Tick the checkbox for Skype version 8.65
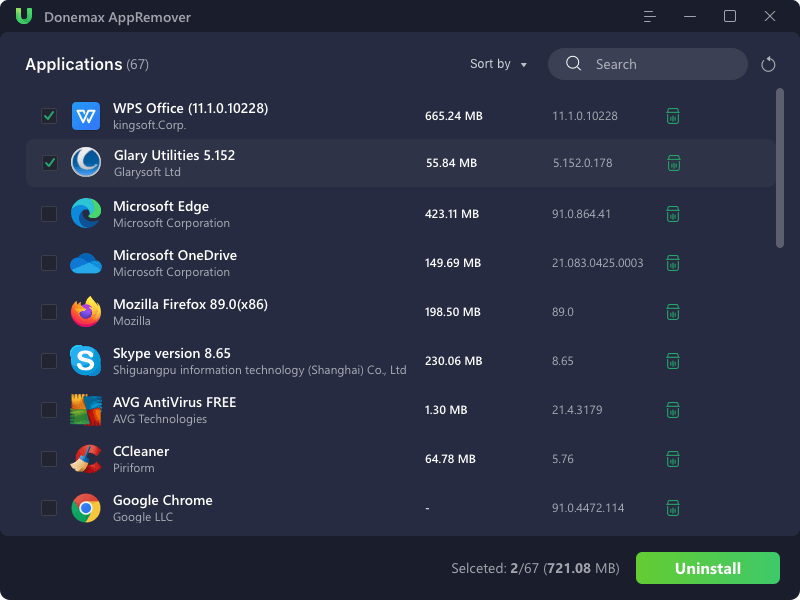The width and height of the screenshot is (800, 600). tap(49, 361)
